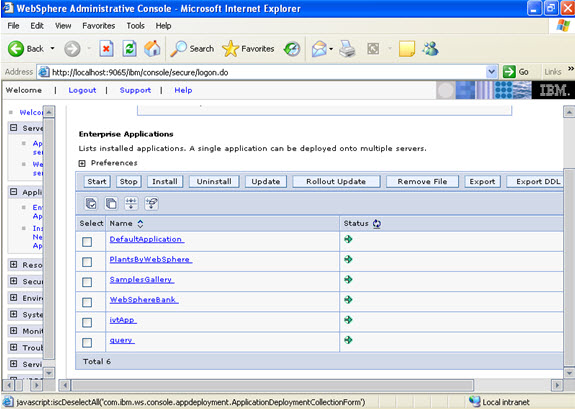Go to the Home page icon
This screenshot has height=409, width=575.
tap(152, 48)
